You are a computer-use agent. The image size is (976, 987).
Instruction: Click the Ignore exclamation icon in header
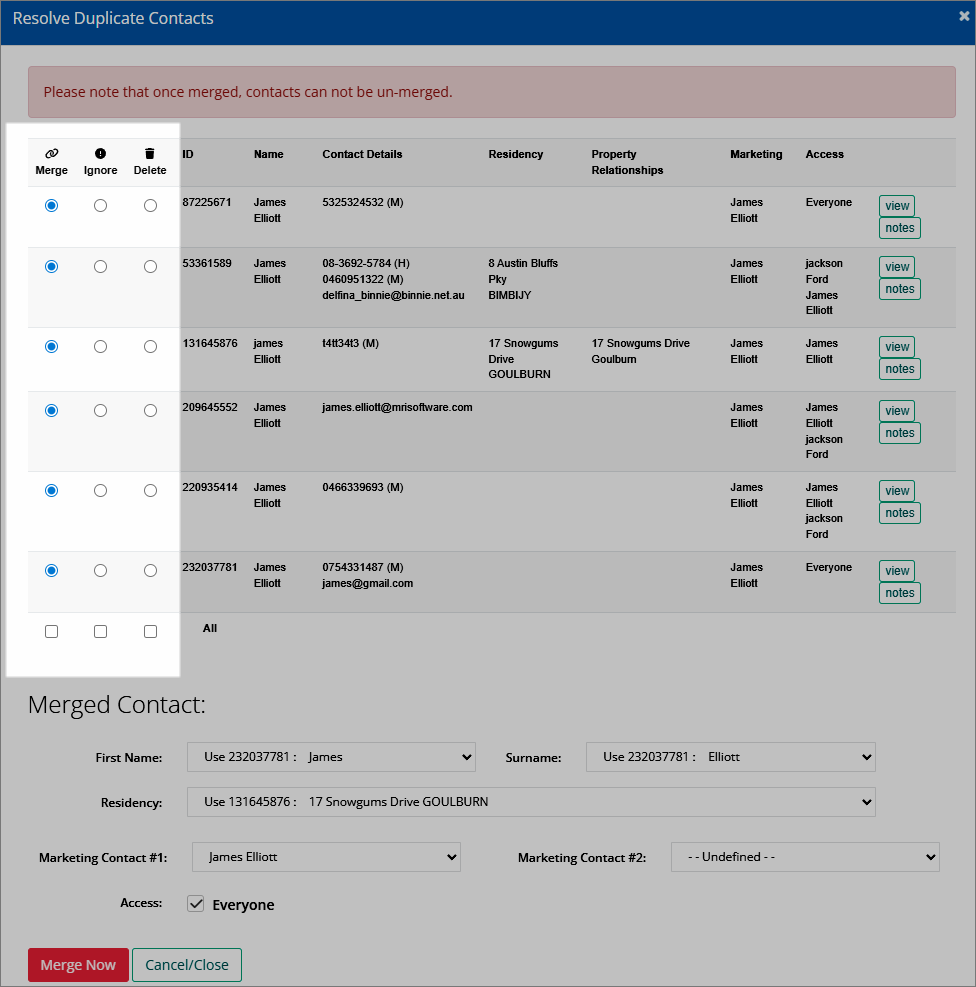(x=100, y=153)
